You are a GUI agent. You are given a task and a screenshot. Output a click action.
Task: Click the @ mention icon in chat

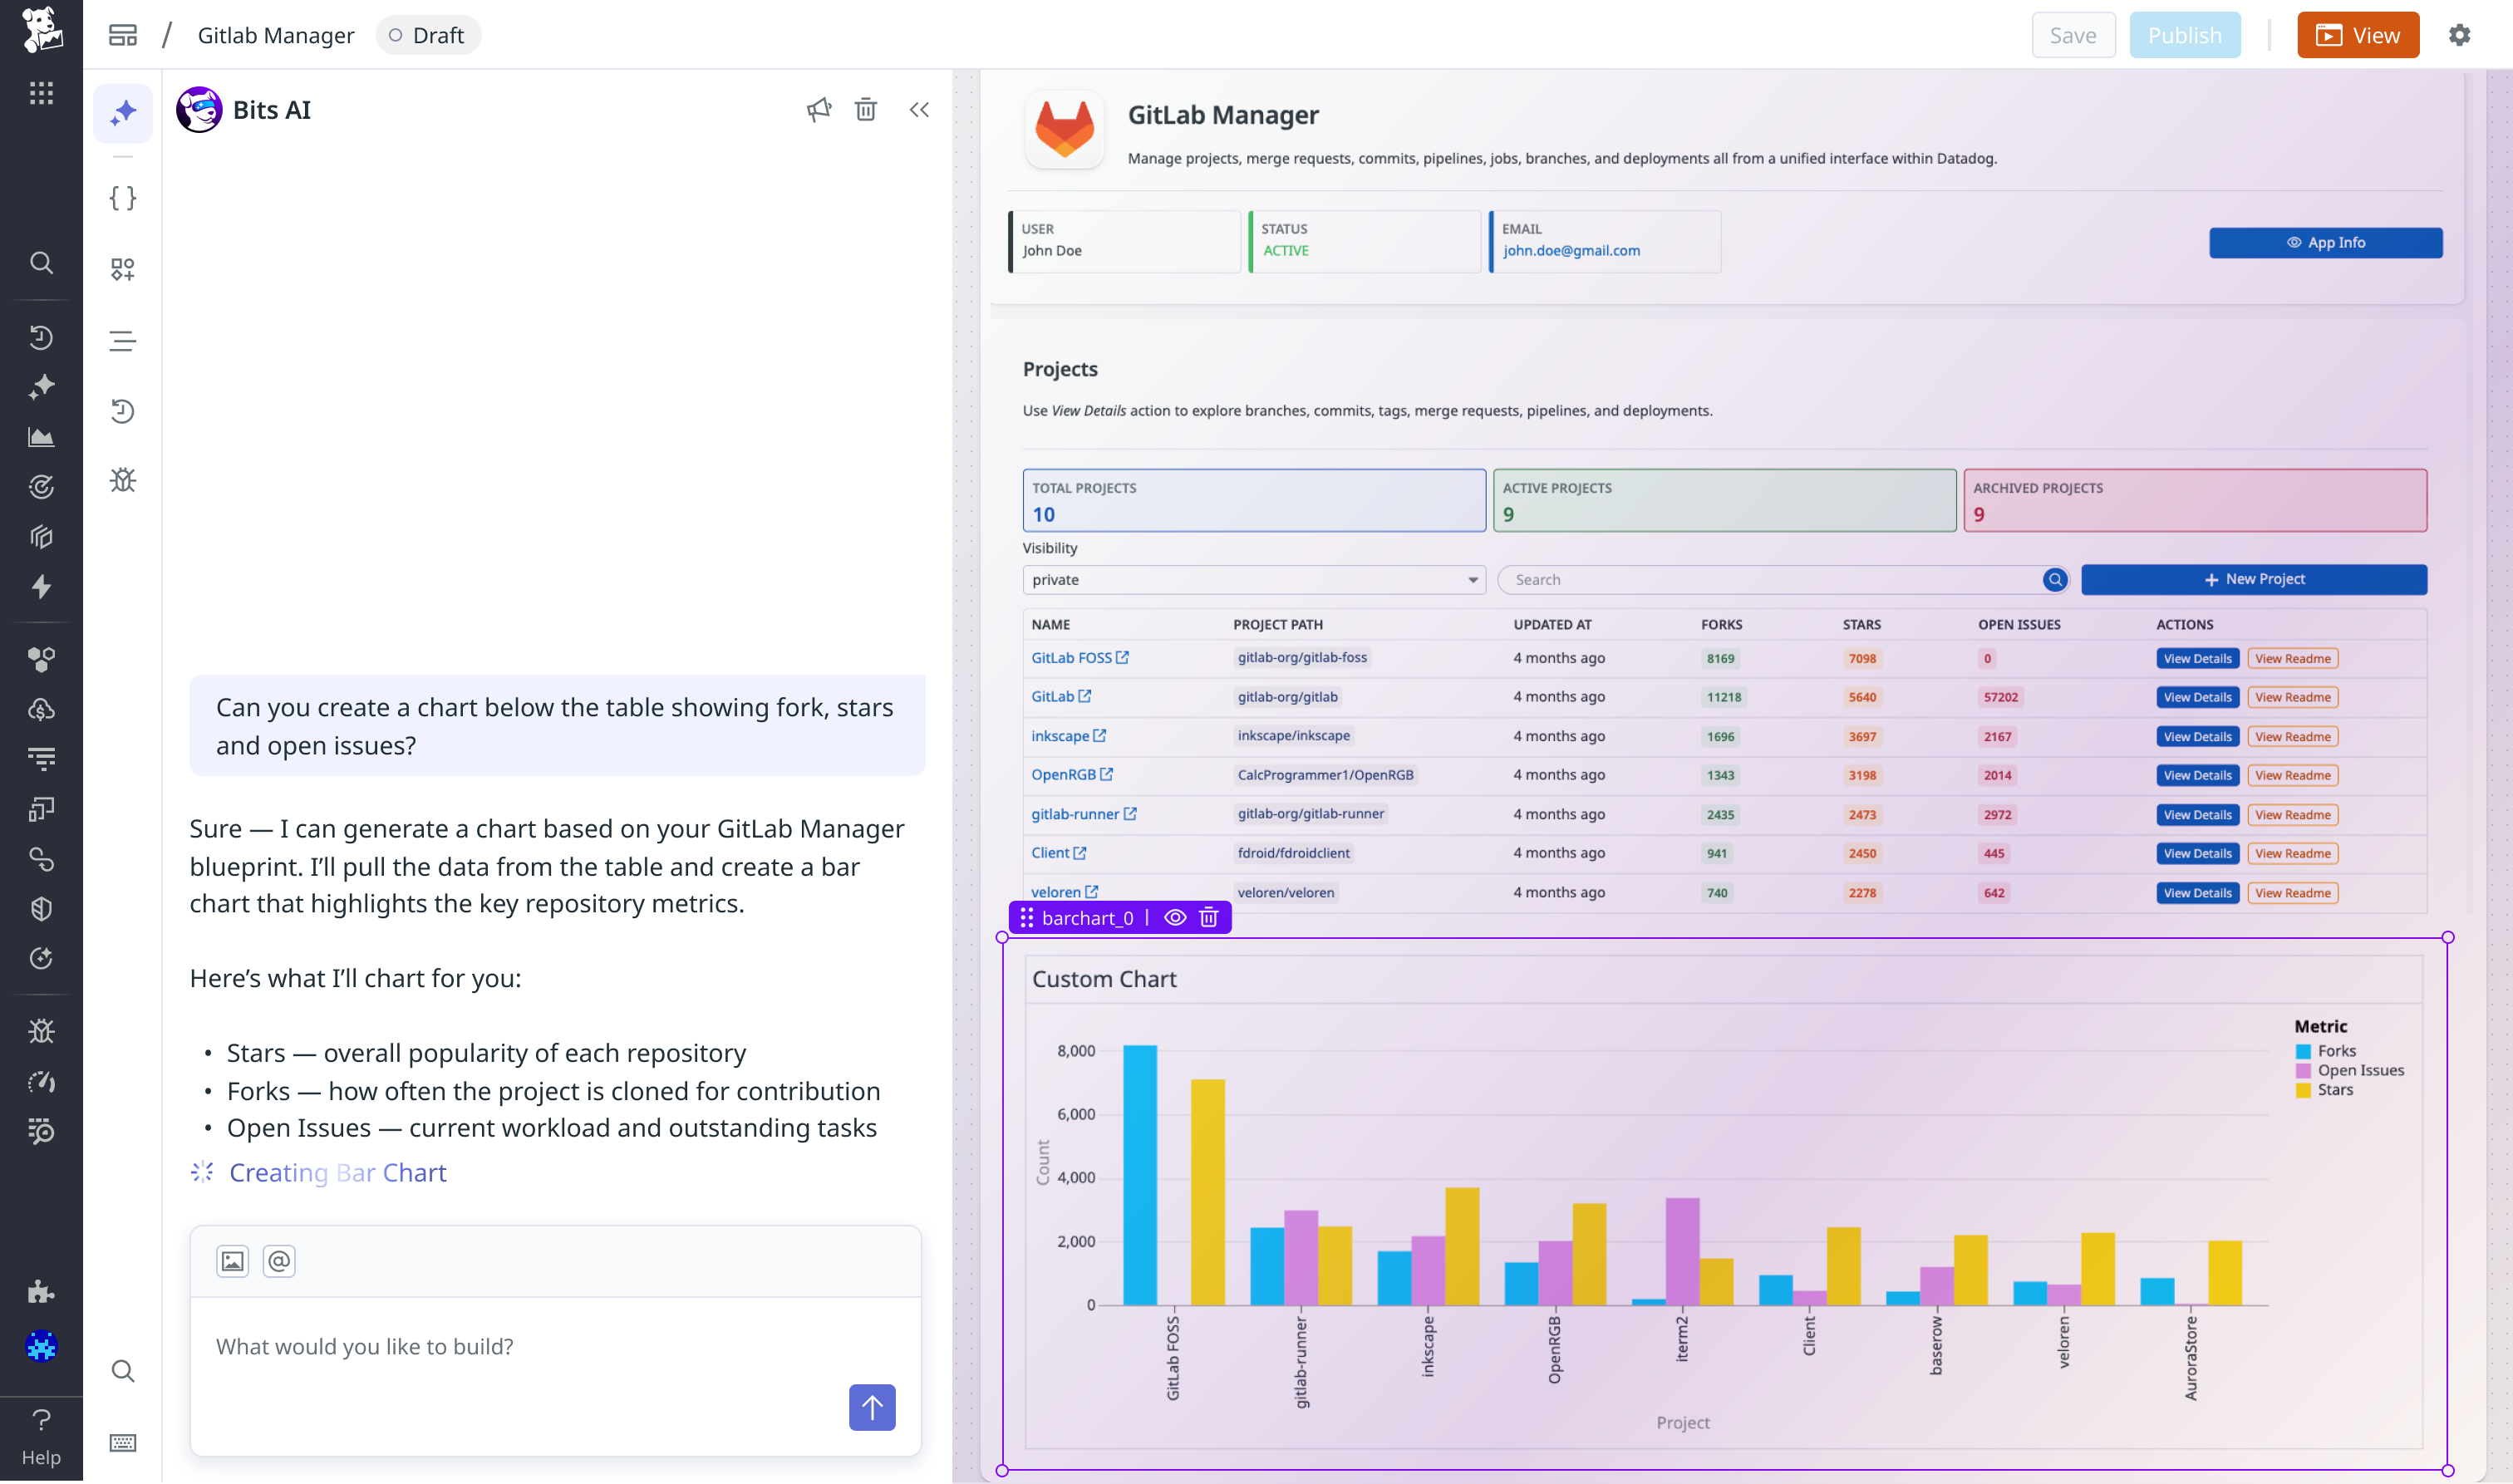click(279, 1261)
